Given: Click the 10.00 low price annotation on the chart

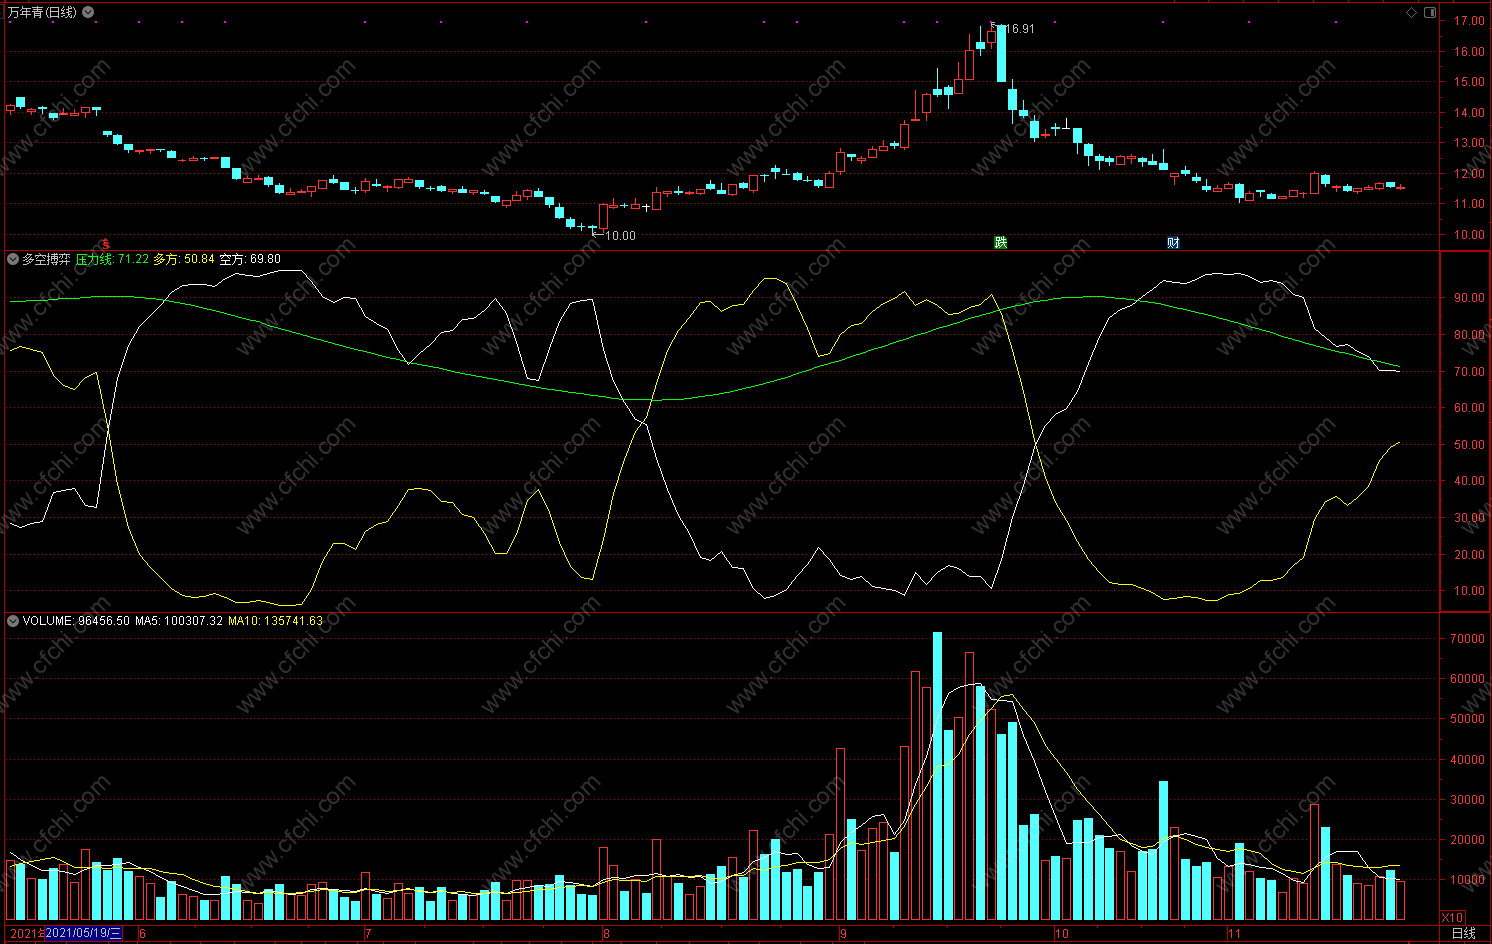Looking at the screenshot, I should coord(620,236).
